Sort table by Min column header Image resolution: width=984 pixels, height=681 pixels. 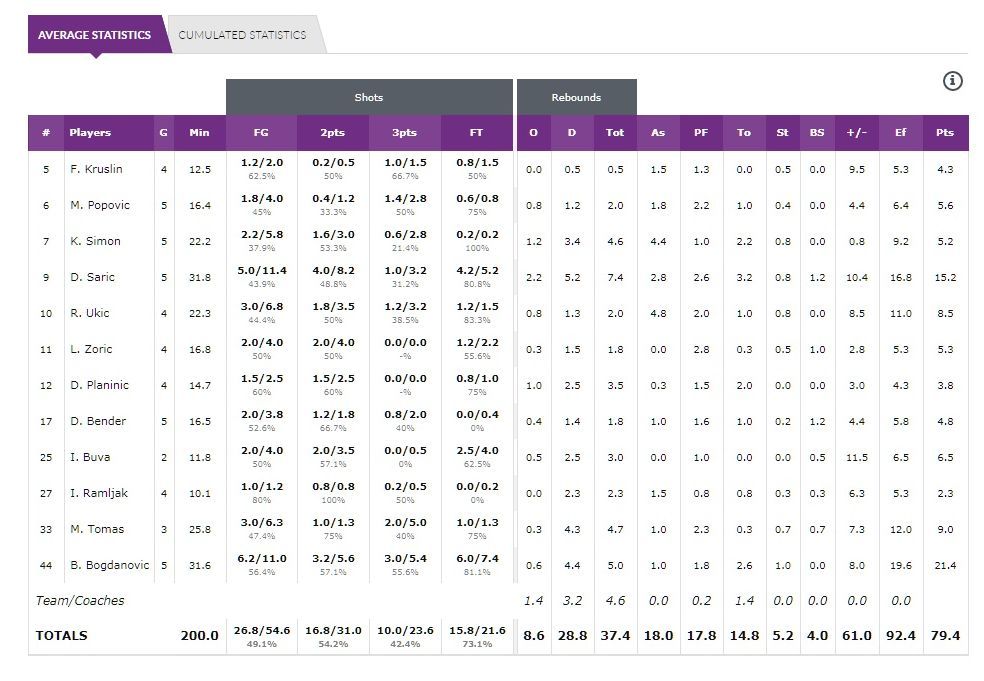199,133
